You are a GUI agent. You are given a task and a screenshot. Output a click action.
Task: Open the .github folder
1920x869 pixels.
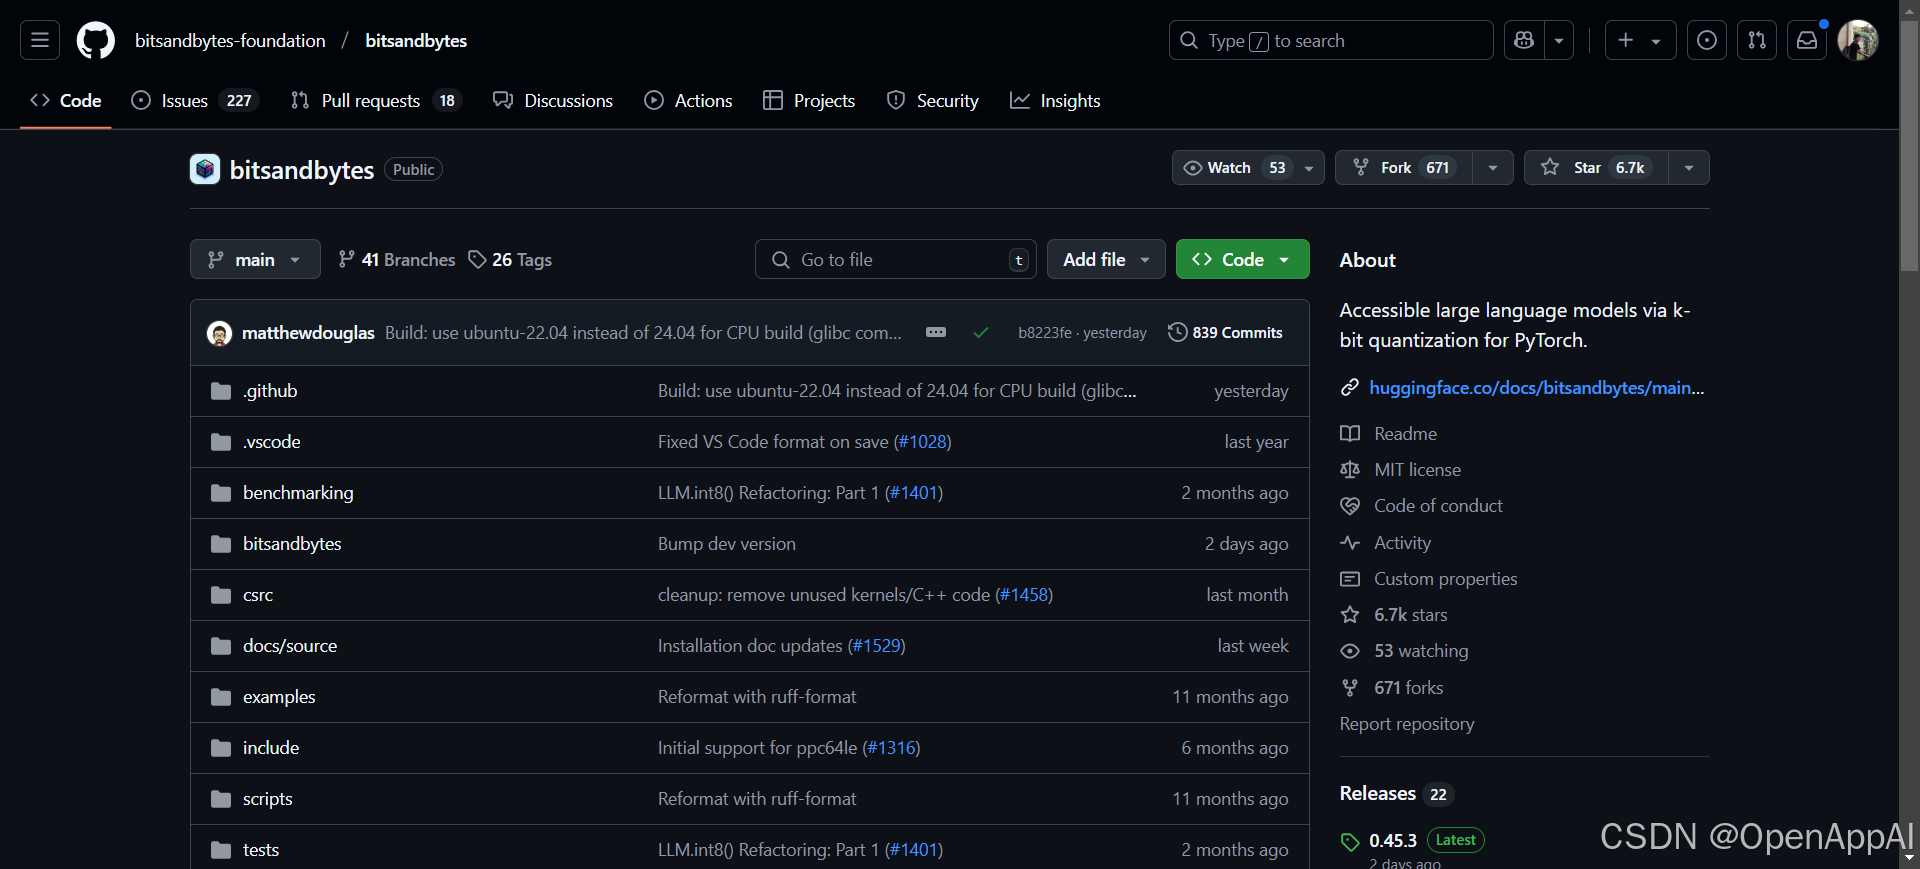270,391
